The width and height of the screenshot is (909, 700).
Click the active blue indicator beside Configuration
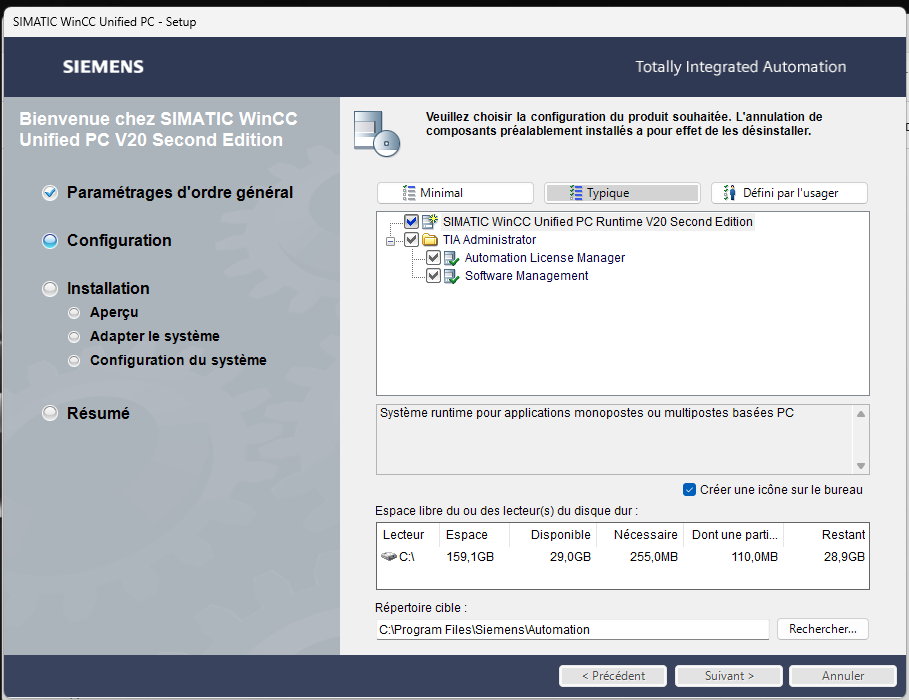coord(50,241)
